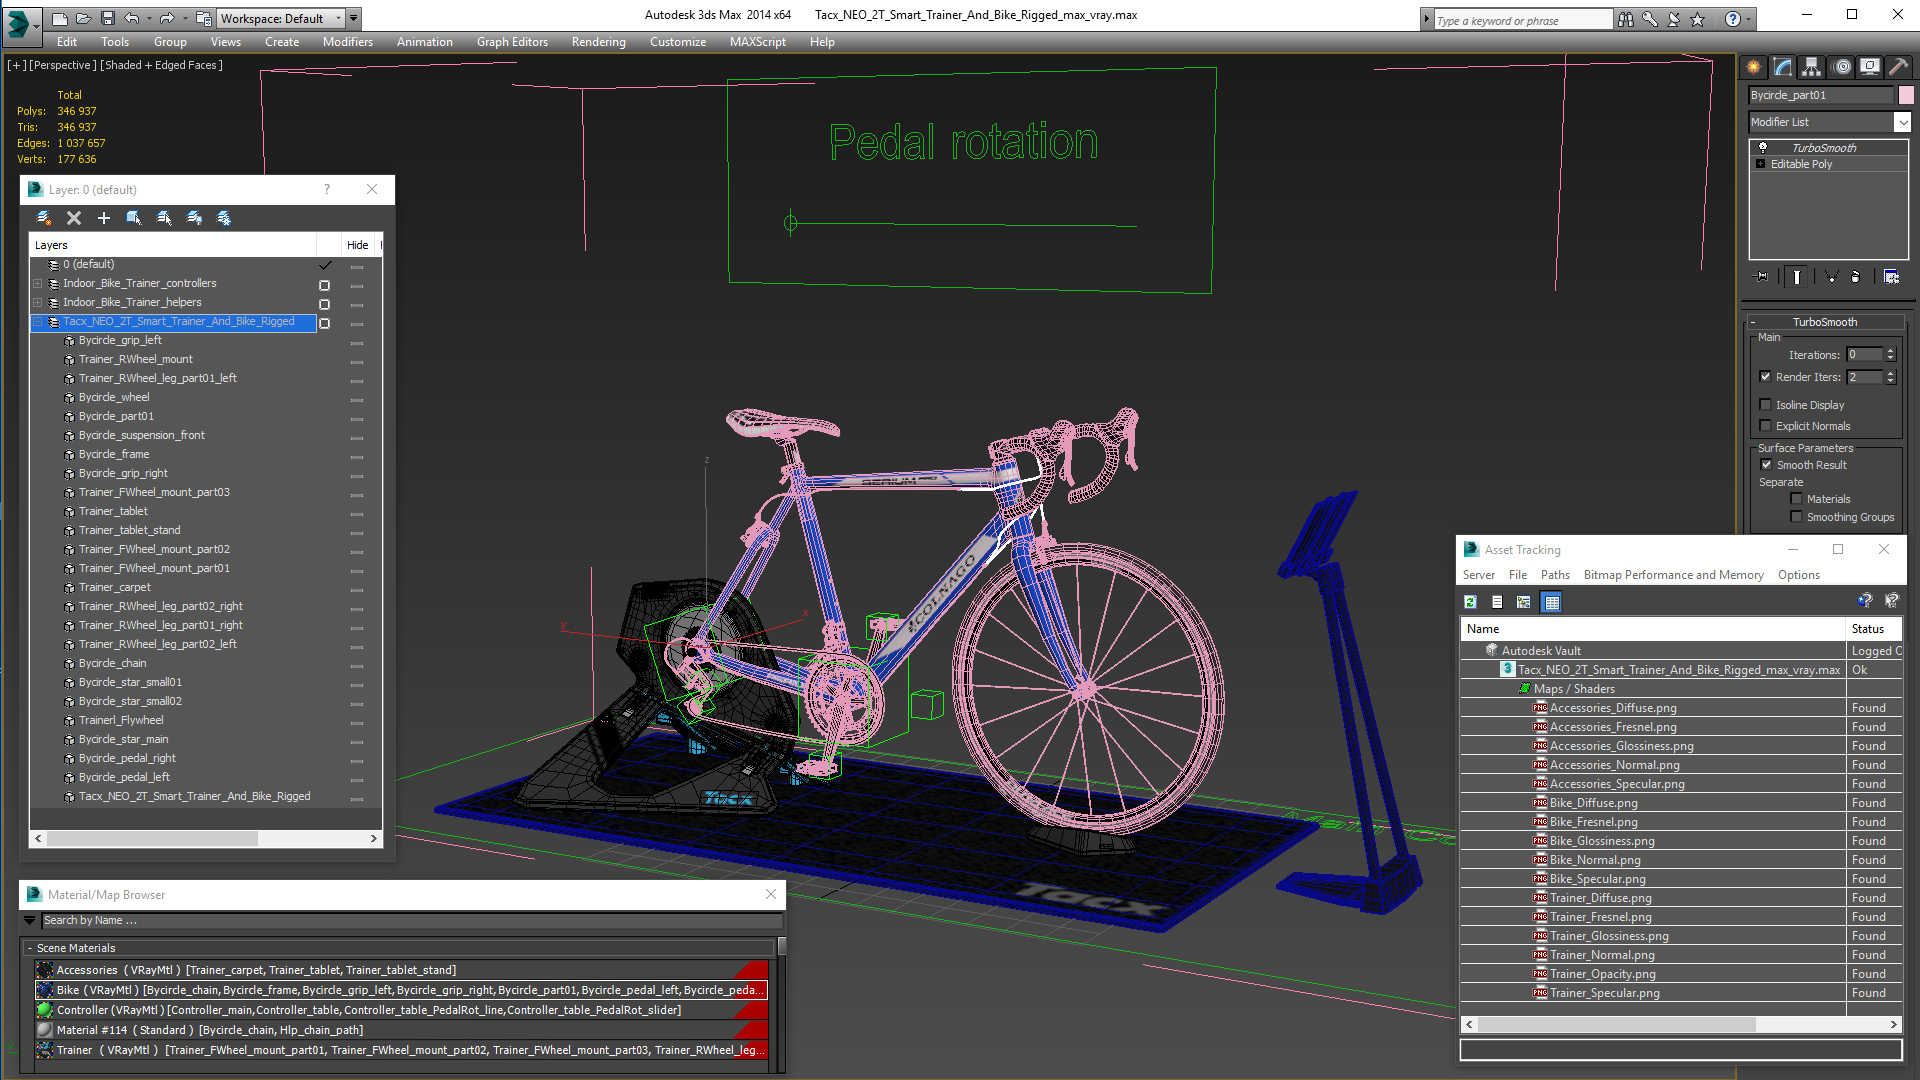Click the Redo arrow icon

(167, 18)
